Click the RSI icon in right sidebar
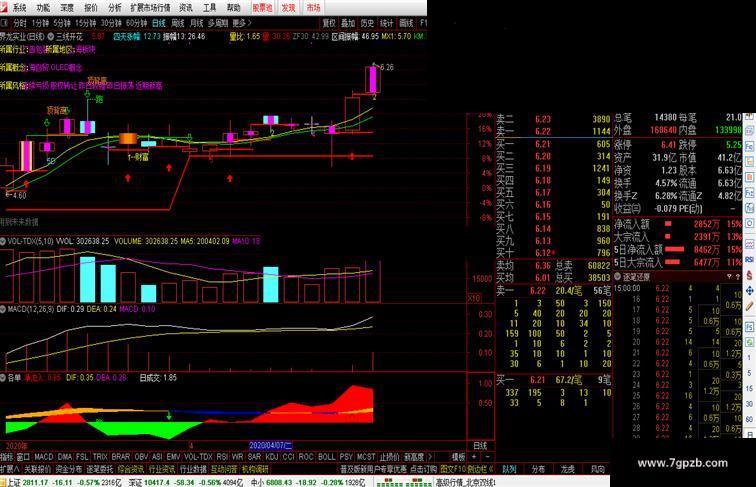The height and width of the screenshot is (487, 756). (x=749, y=259)
